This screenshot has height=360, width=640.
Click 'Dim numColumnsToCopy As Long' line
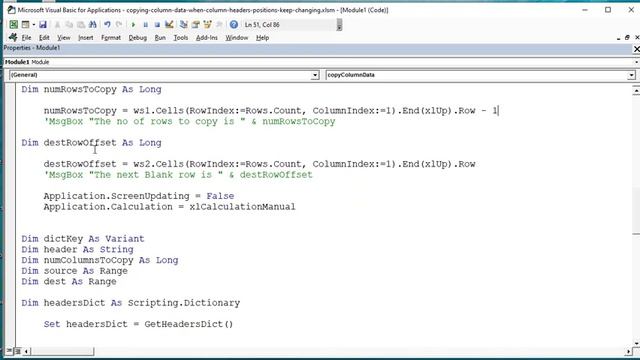click(100, 260)
